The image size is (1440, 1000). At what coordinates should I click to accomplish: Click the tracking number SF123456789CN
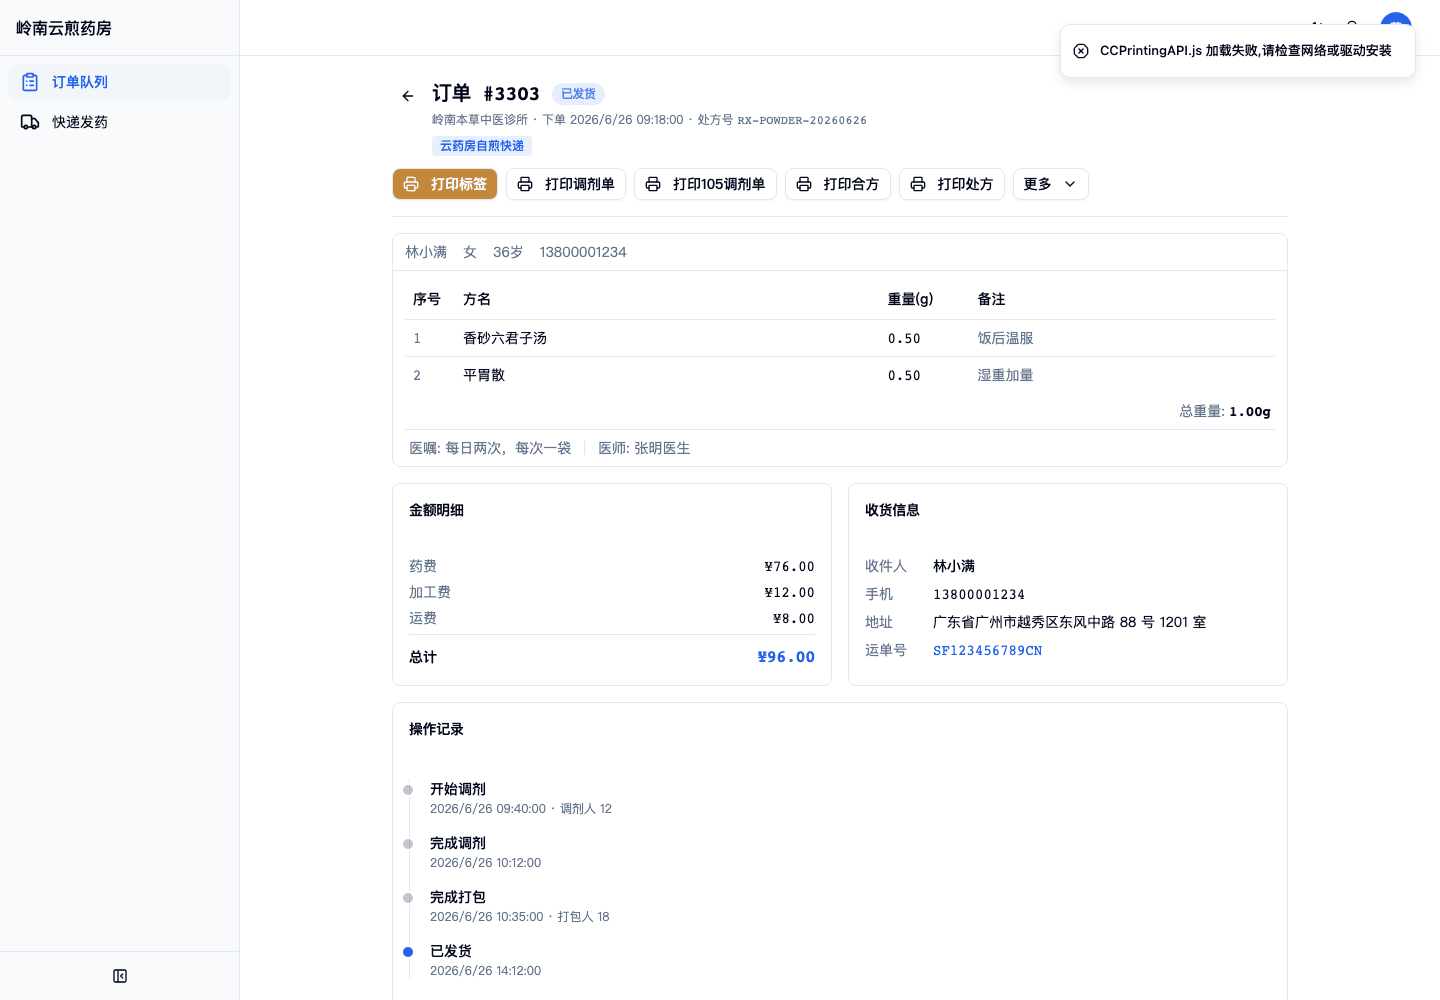[x=988, y=651]
